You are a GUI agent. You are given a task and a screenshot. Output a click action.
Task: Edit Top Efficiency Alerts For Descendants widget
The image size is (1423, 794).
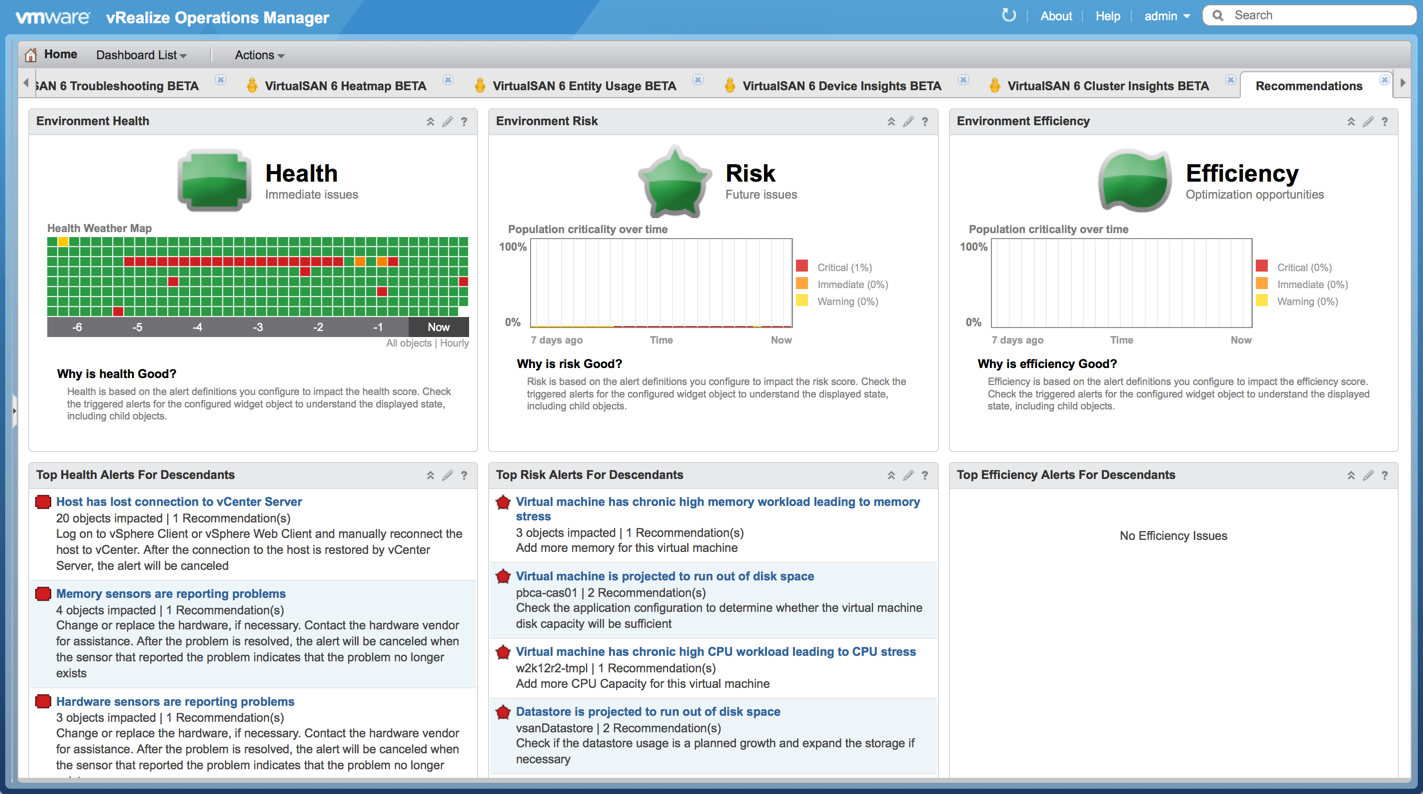[x=1368, y=476]
